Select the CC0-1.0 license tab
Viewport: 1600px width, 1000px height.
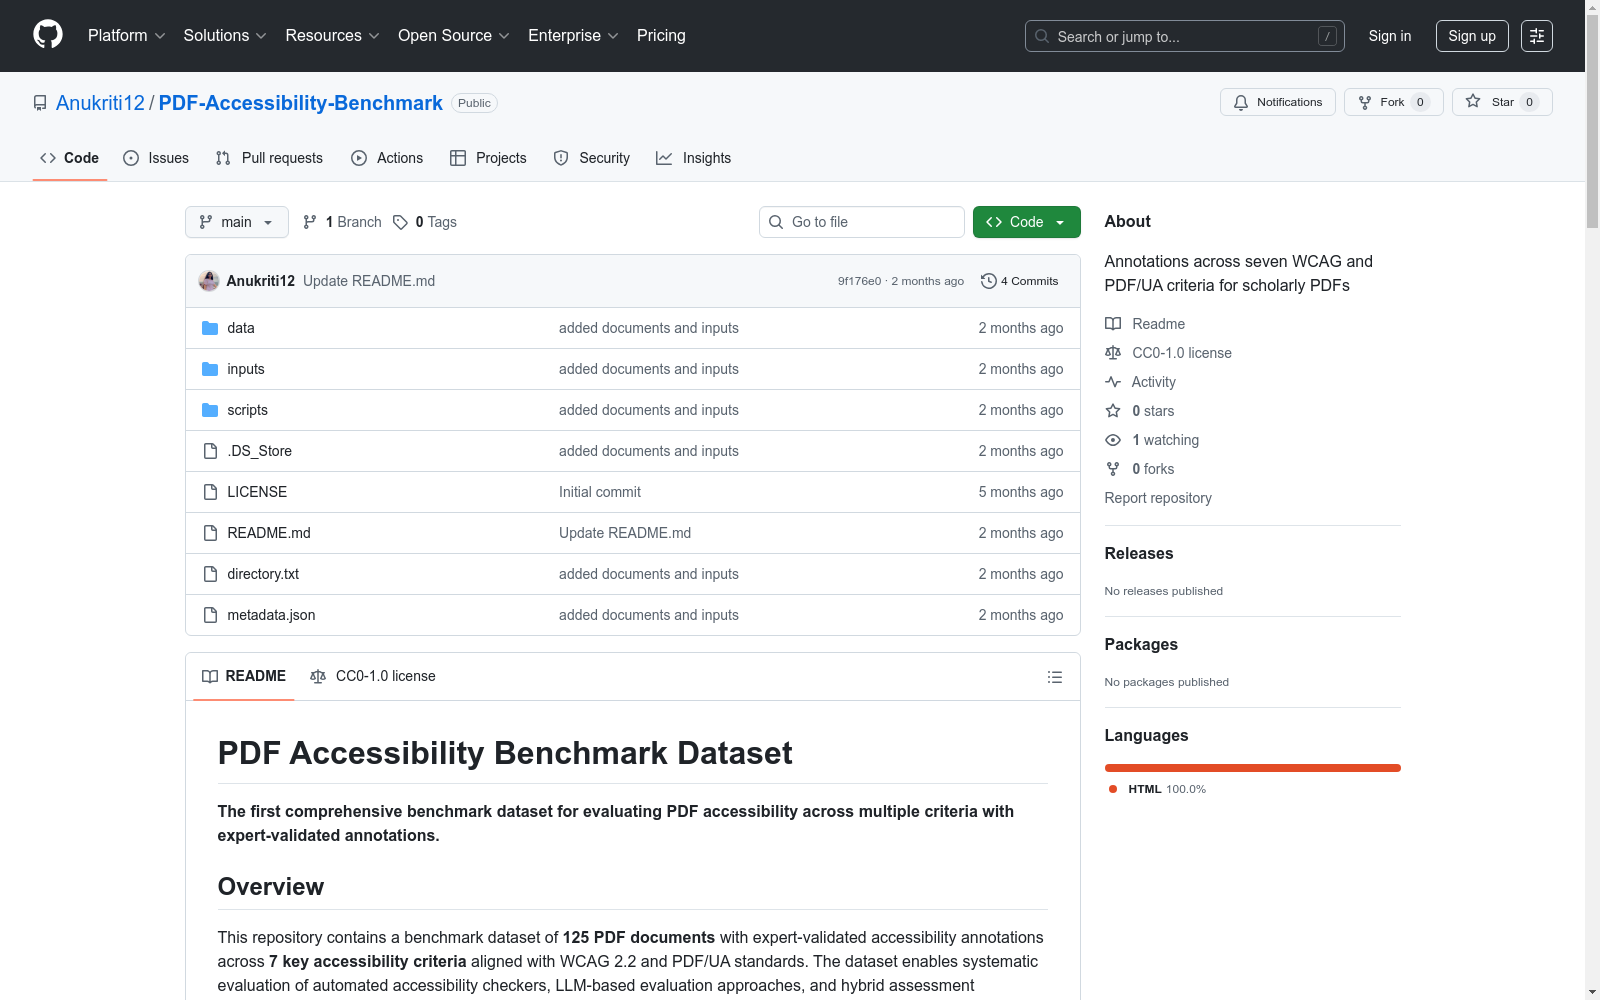(x=373, y=676)
